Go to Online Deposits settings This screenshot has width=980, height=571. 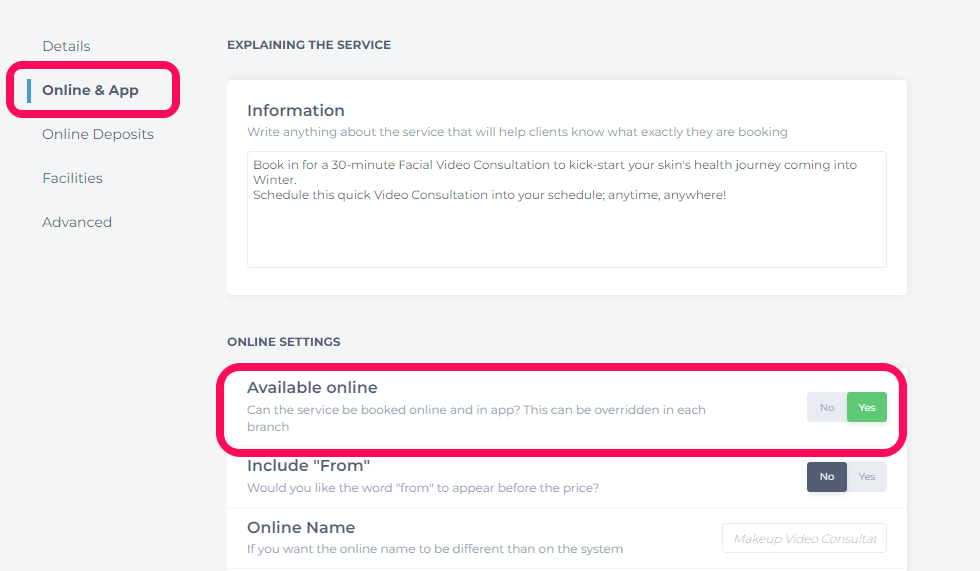tap(98, 134)
